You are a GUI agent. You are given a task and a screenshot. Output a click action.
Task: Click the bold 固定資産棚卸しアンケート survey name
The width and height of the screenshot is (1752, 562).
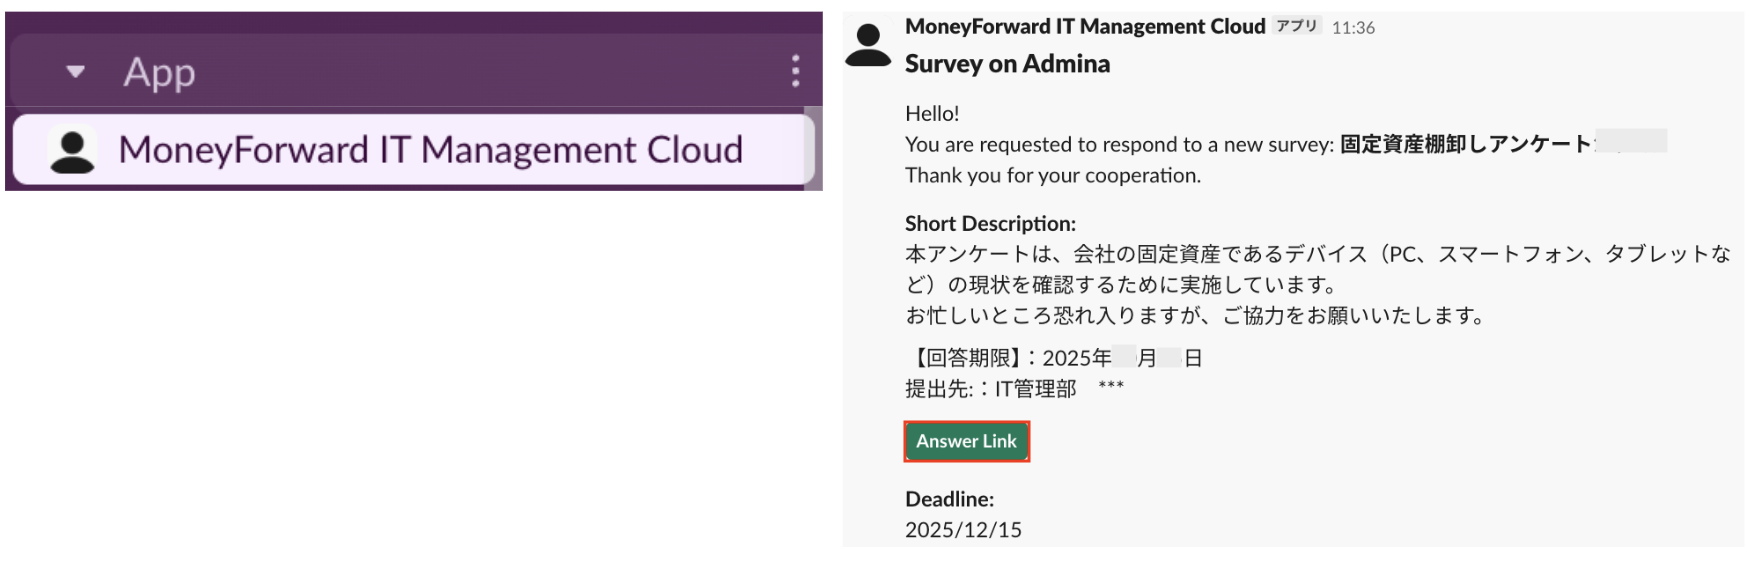[1465, 144]
